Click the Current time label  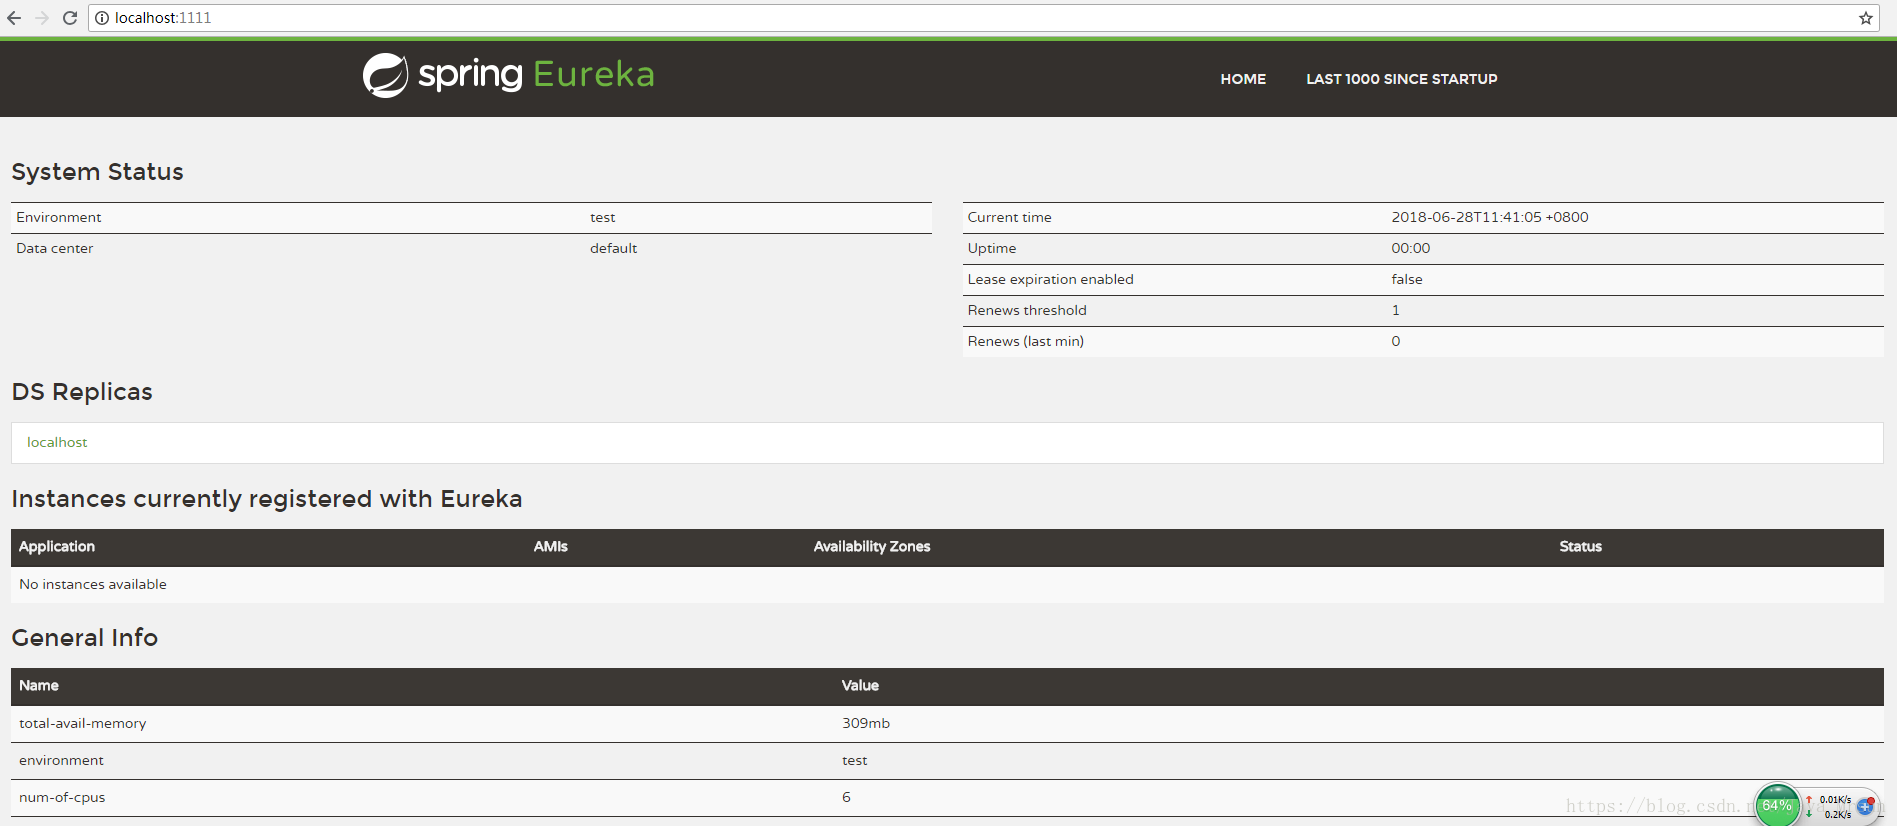pyautogui.click(x=1009, y=217)
